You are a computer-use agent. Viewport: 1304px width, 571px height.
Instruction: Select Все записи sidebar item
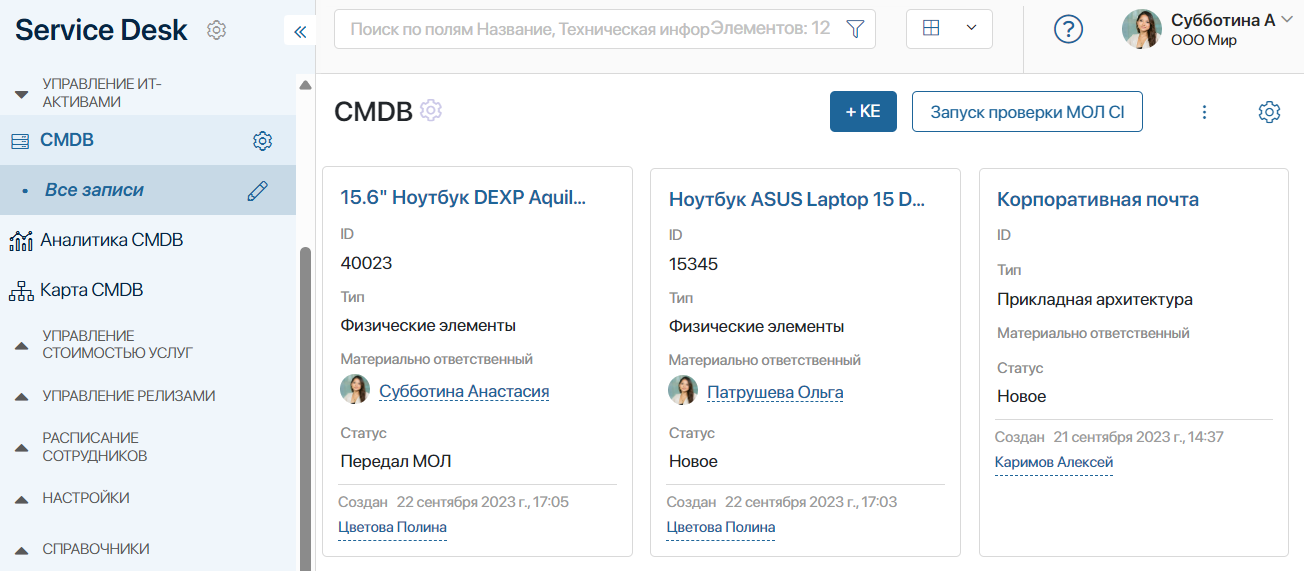click(x=94, y=190)
